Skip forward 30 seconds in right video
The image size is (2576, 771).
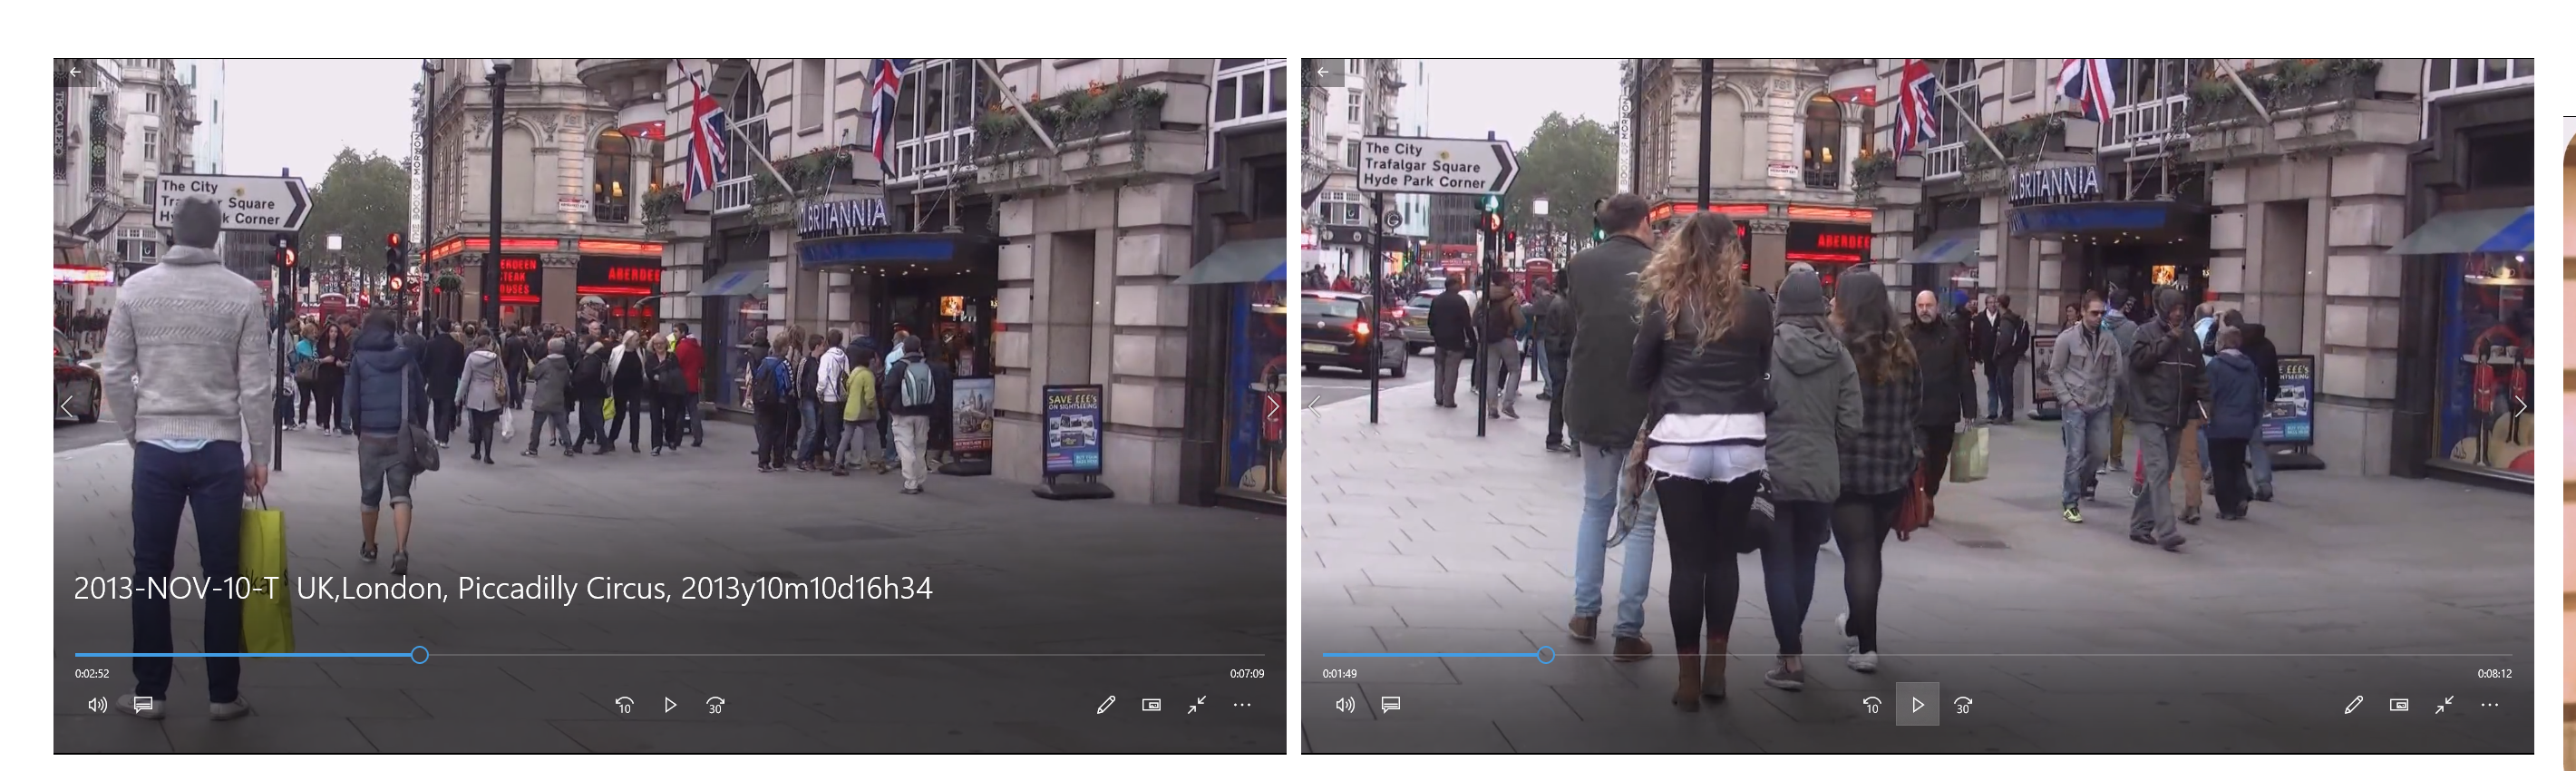coord(1963,705)
